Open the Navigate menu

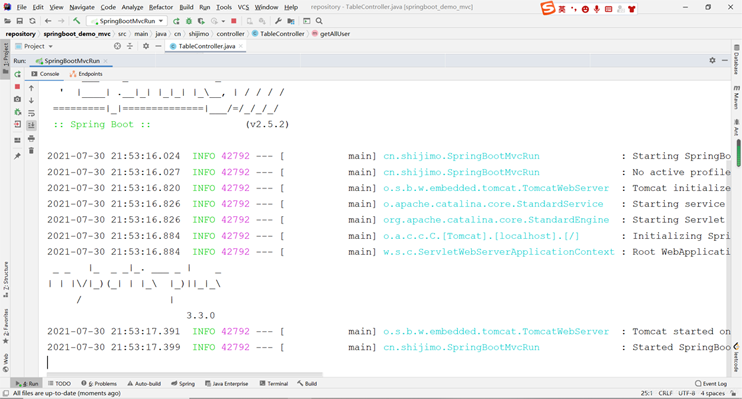tap(82, 7)
